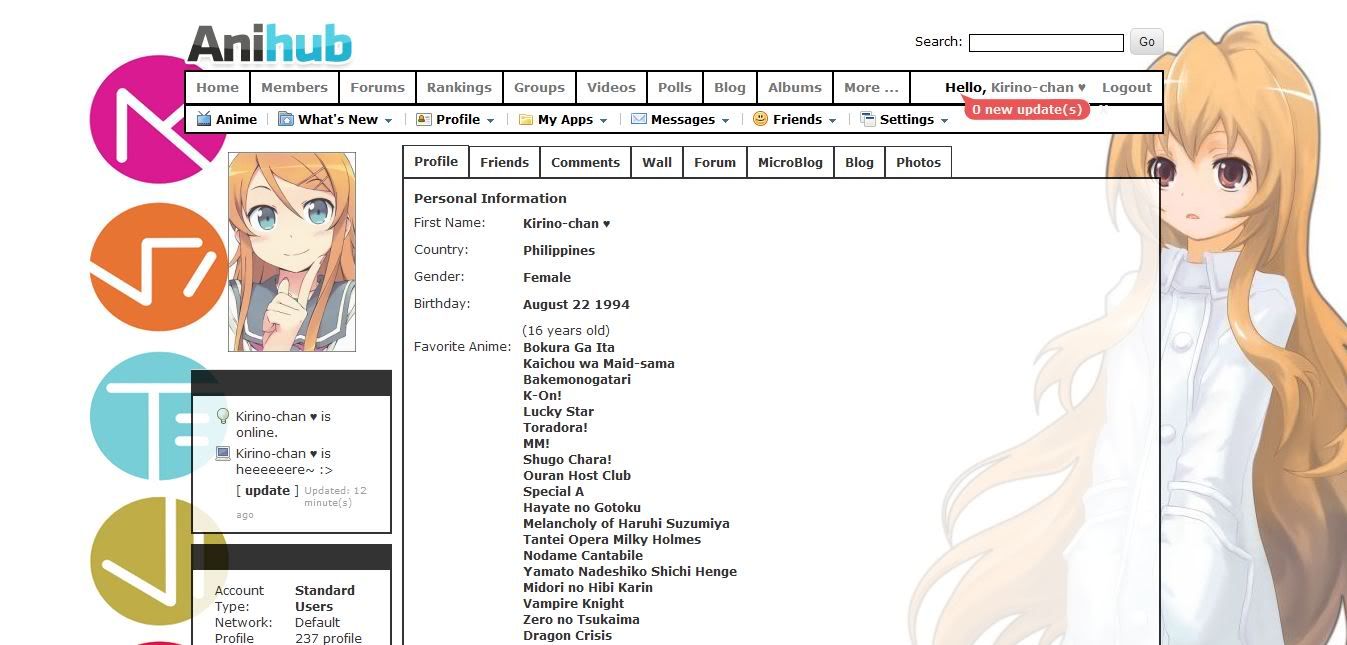Switch to the MicroBlog tab
This screenshot has width=1347, height=645.
[x=790, y=162]
